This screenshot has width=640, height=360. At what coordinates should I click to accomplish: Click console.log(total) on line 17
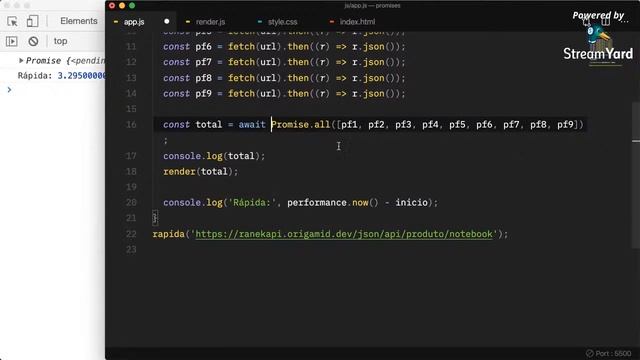[214, 156]
